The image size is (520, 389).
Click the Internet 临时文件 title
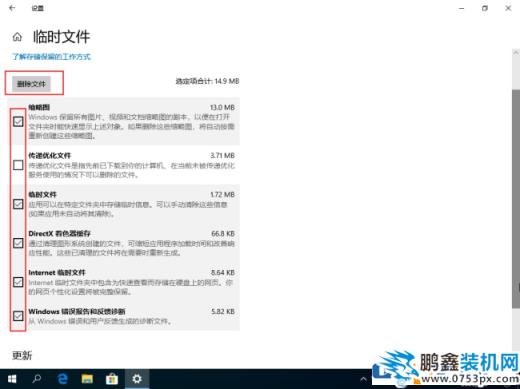click(57, 272)
